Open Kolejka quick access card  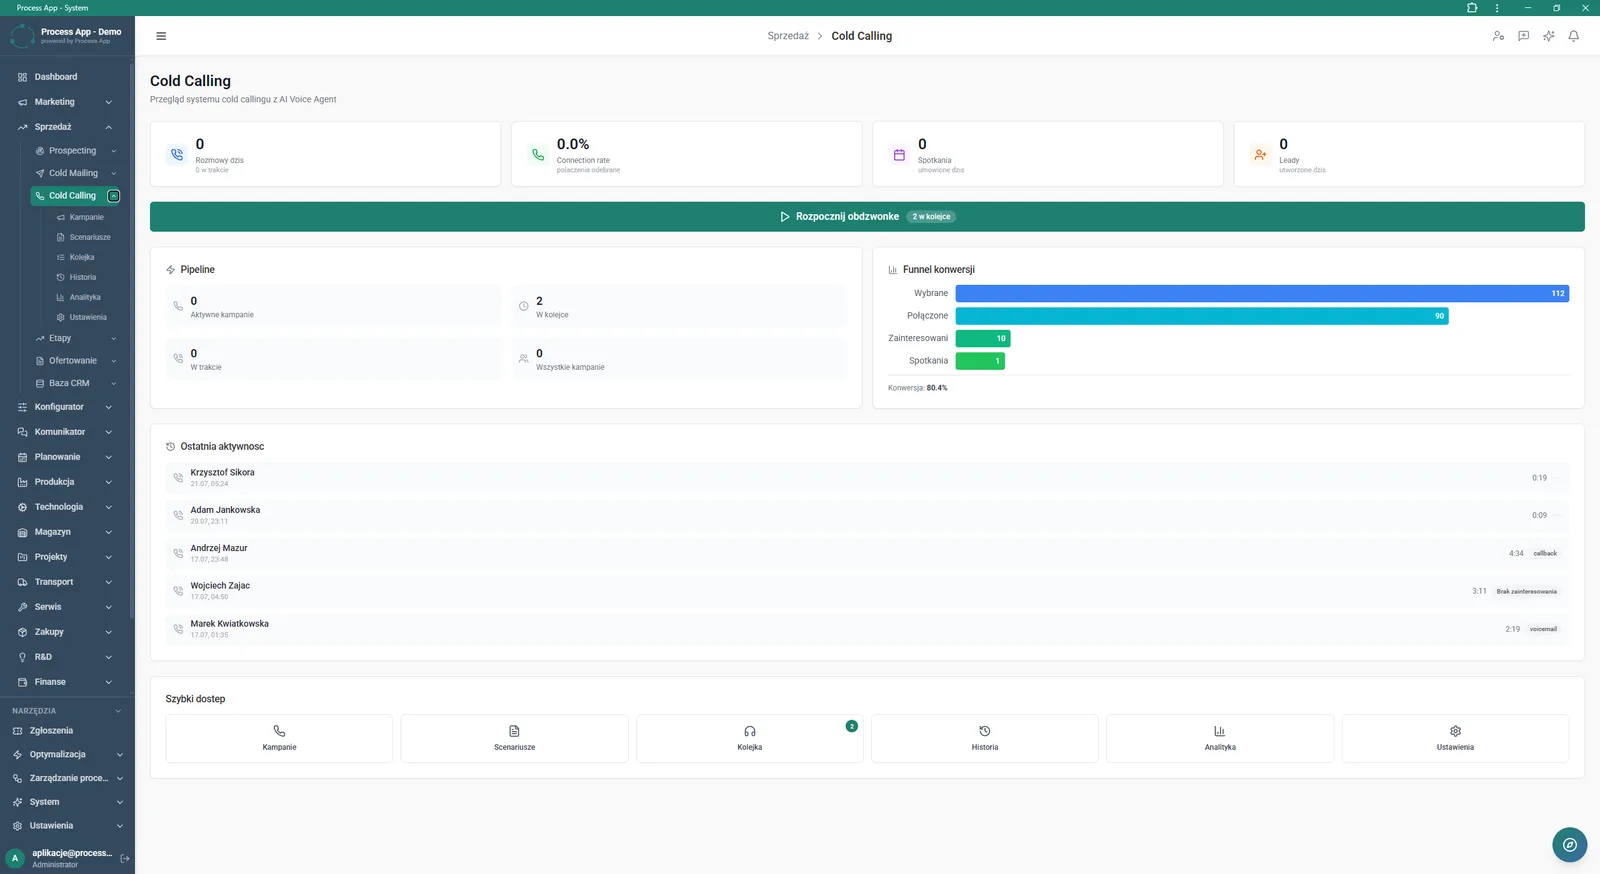point(750,739)
